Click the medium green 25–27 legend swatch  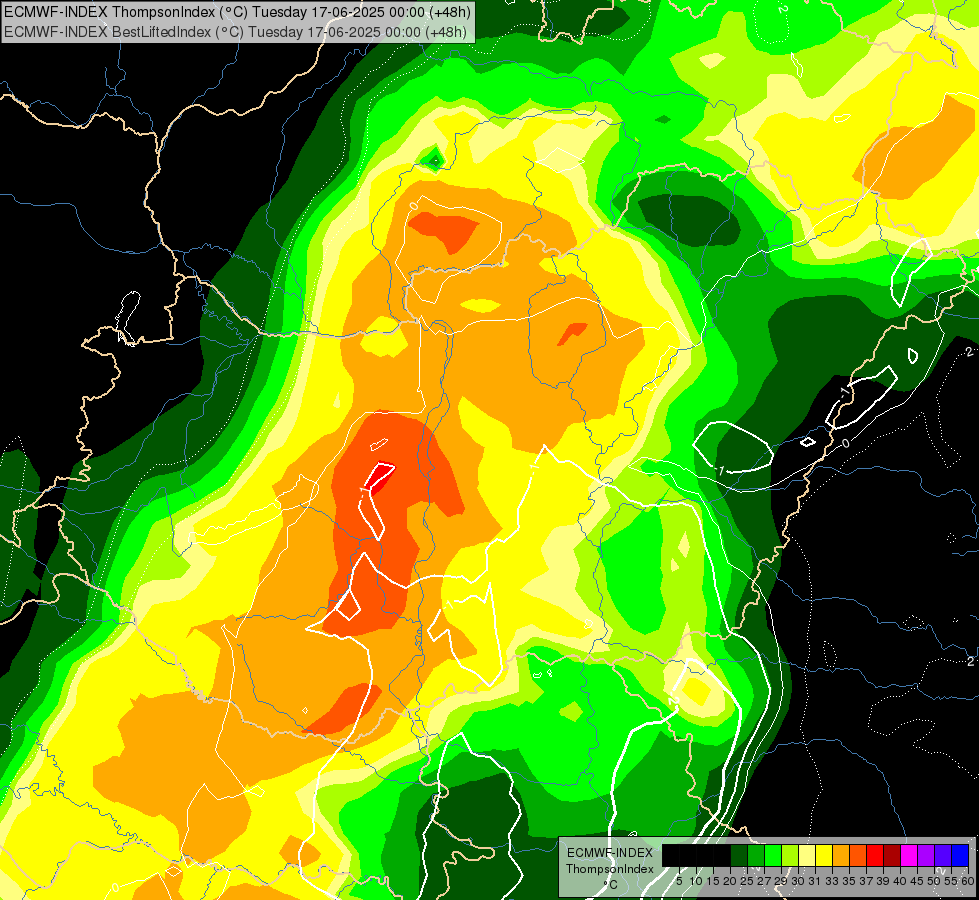(756, 855)
